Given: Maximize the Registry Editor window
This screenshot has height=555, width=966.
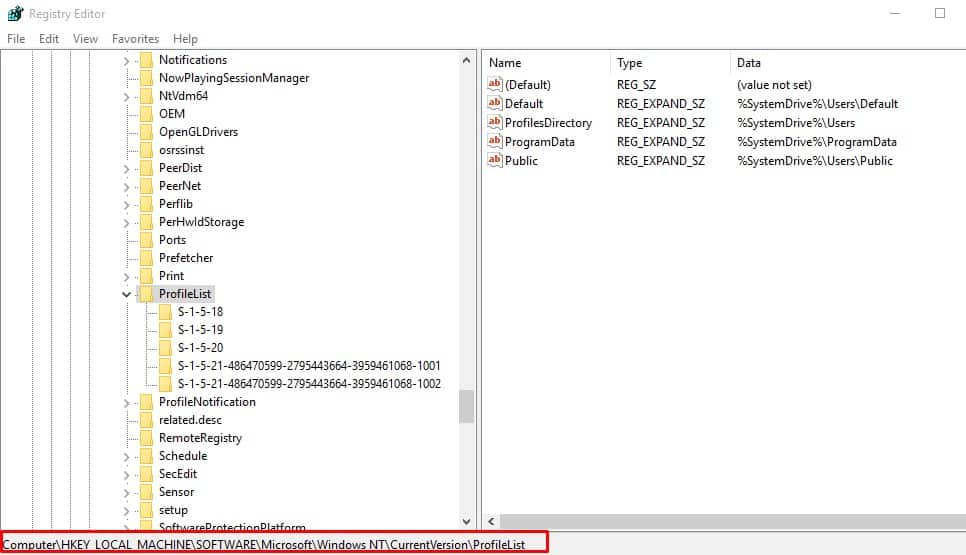Looking at the screenshot, I should pos(940,14).
